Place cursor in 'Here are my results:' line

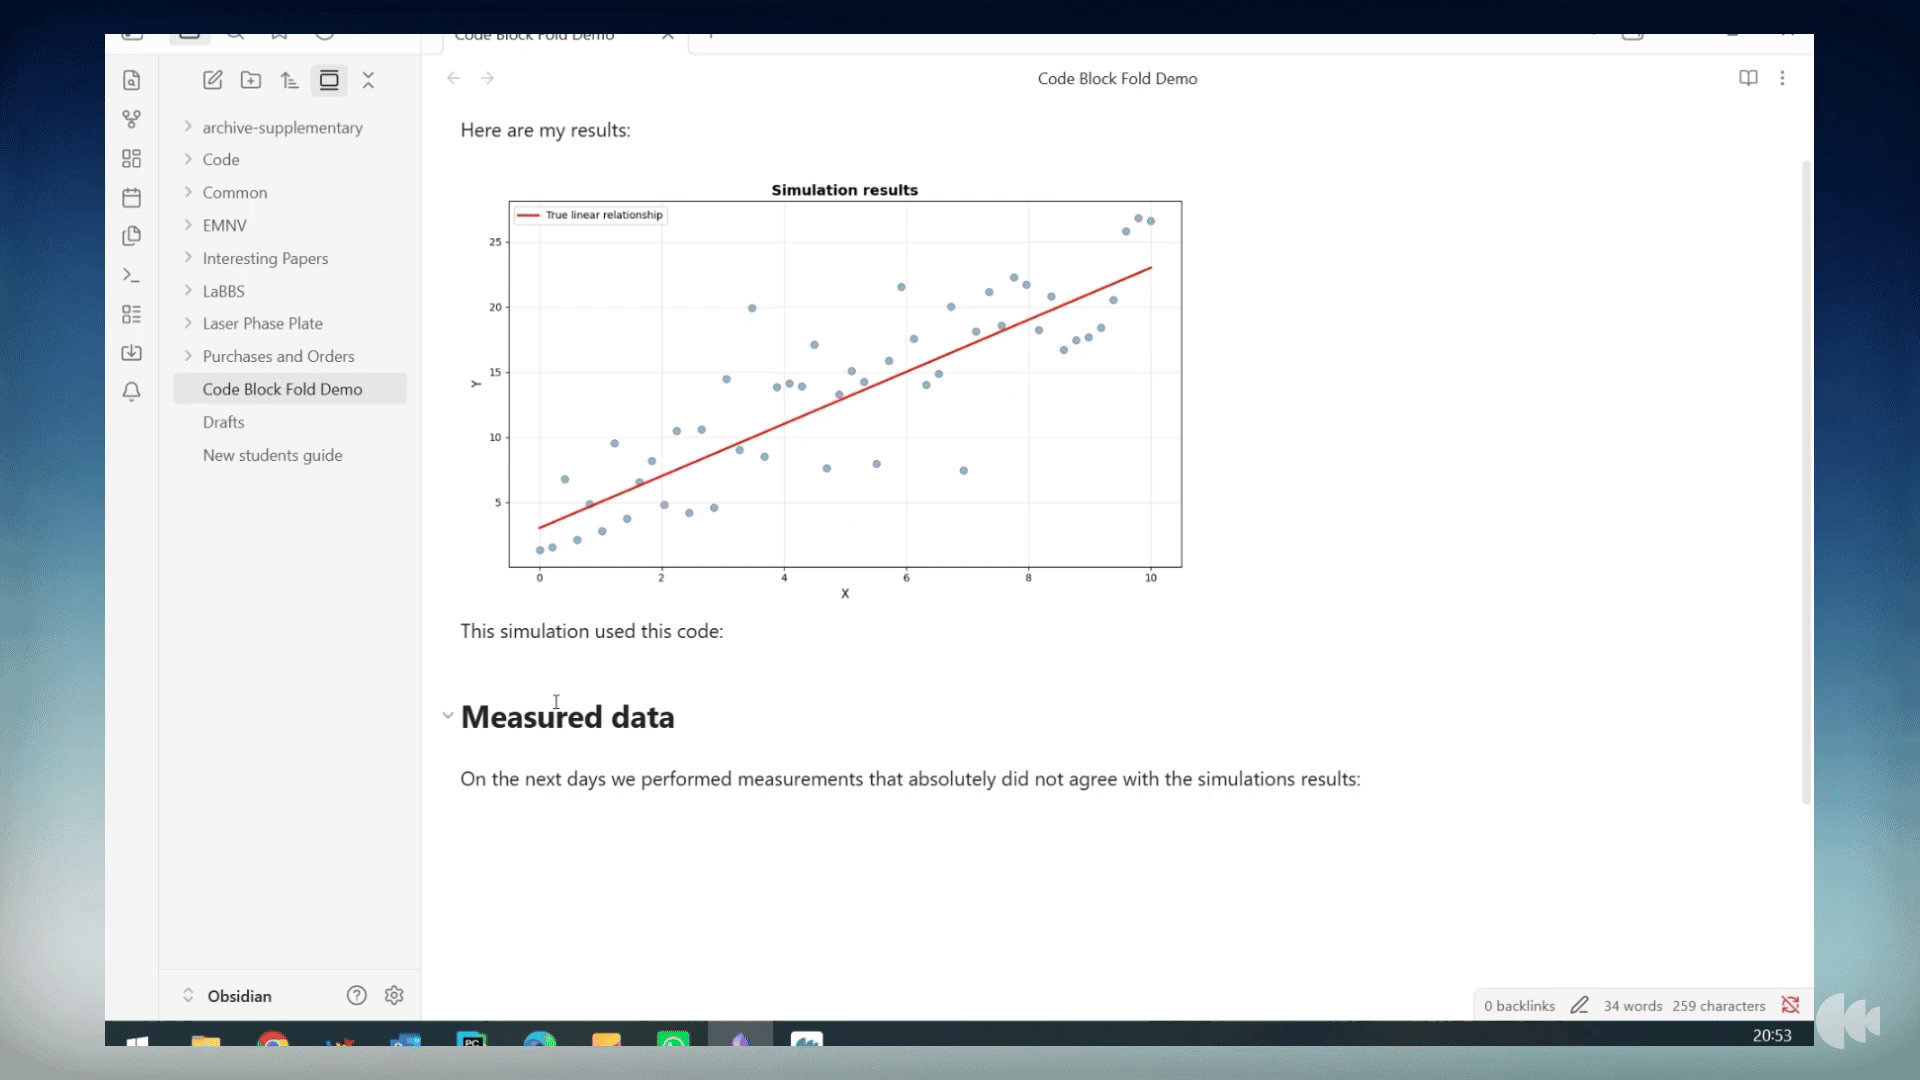(545, 130)
